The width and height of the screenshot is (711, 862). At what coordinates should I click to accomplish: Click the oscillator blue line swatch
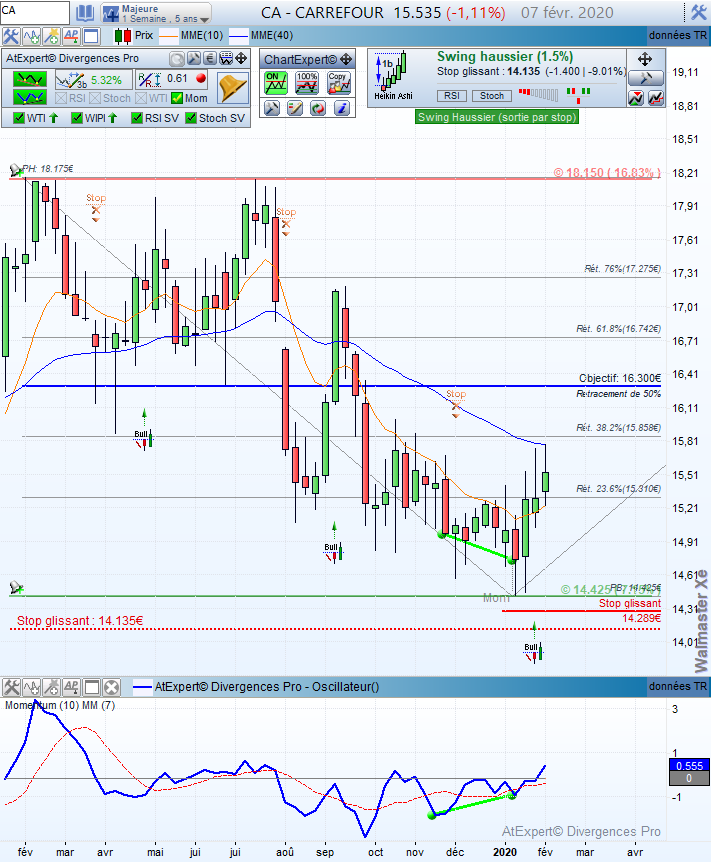pos(142,687)
